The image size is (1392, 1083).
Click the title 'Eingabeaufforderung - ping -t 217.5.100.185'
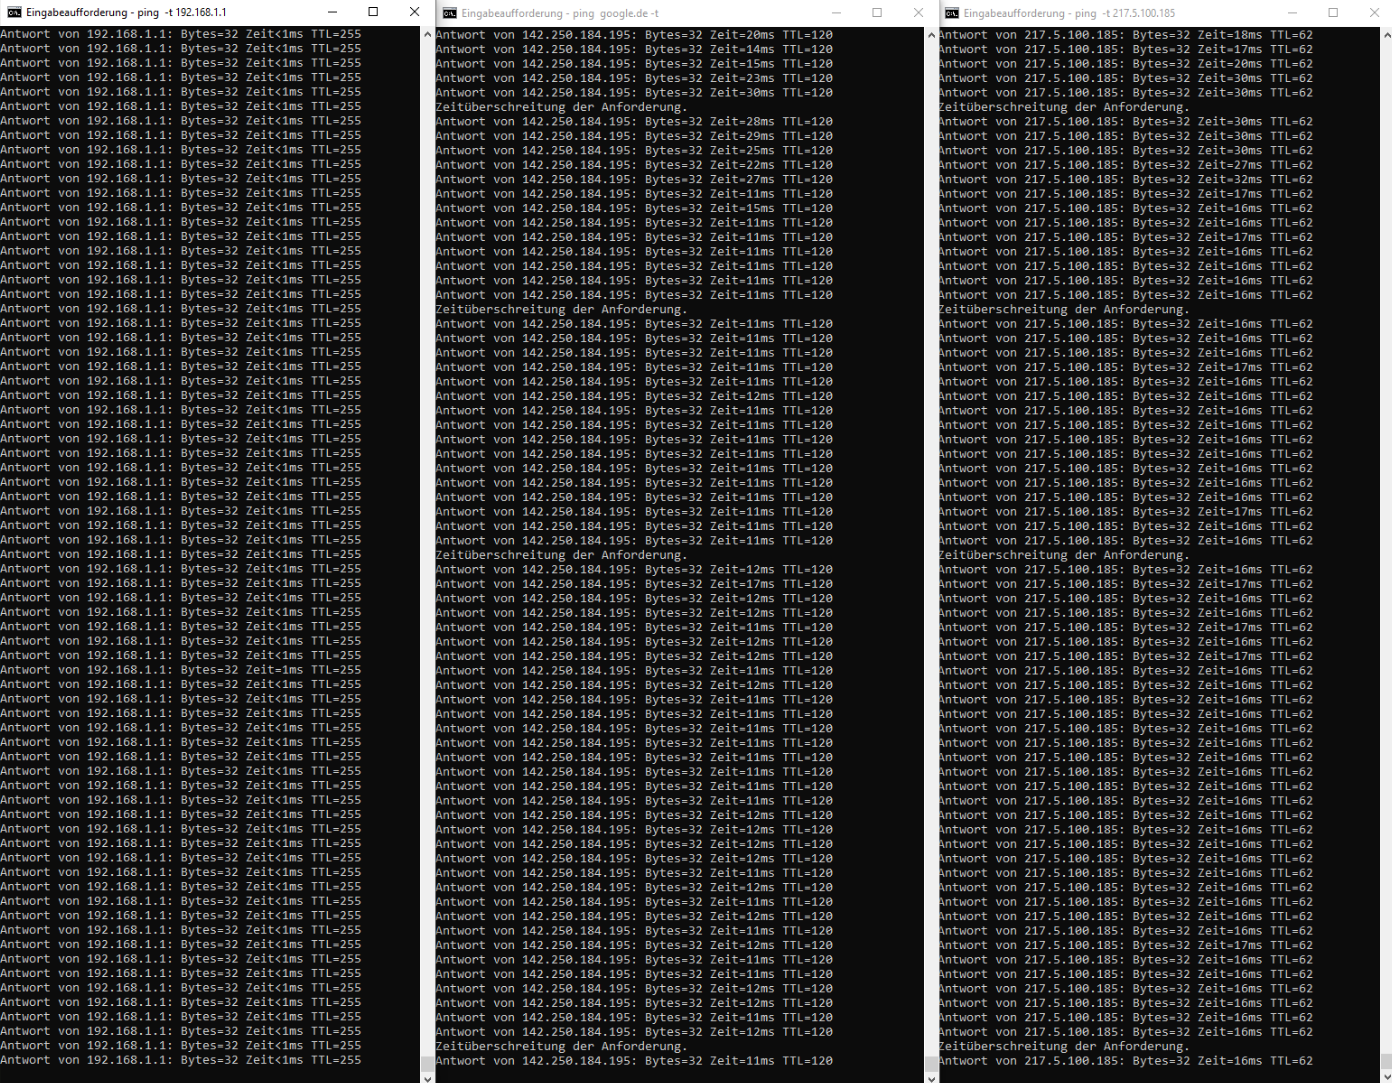1070,13
